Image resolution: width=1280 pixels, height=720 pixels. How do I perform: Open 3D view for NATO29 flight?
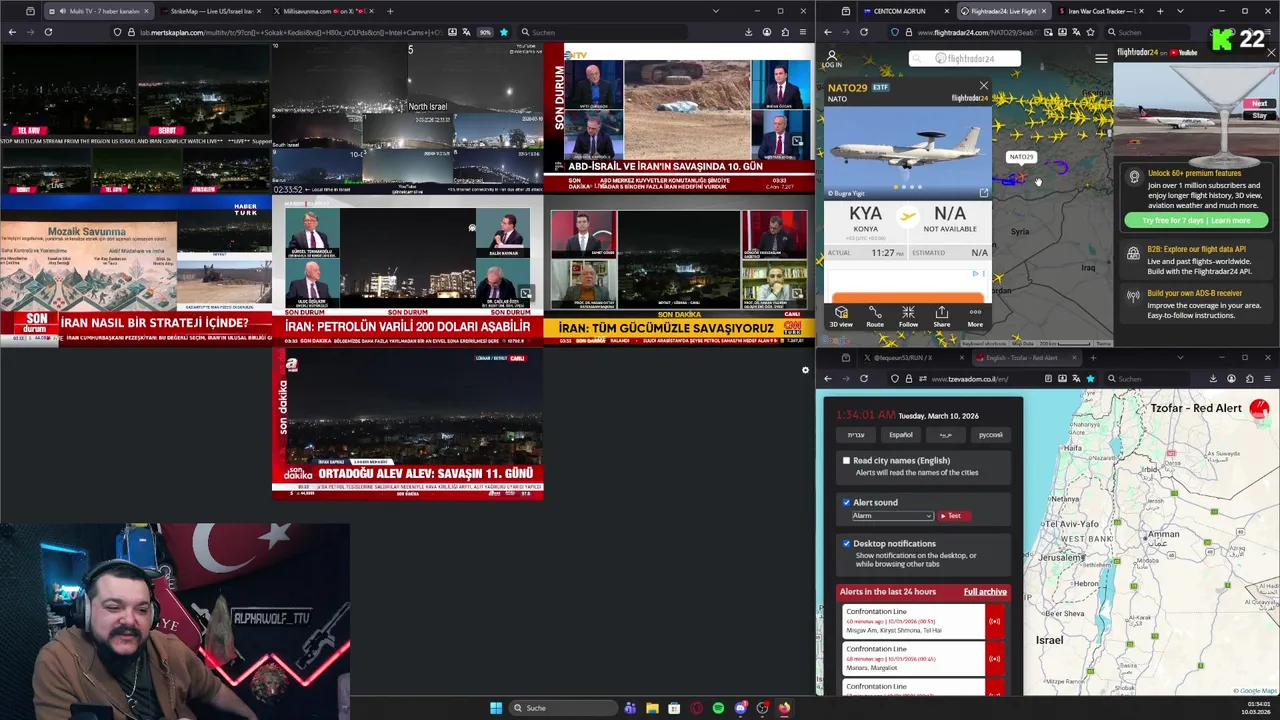(x=841, y=317)
